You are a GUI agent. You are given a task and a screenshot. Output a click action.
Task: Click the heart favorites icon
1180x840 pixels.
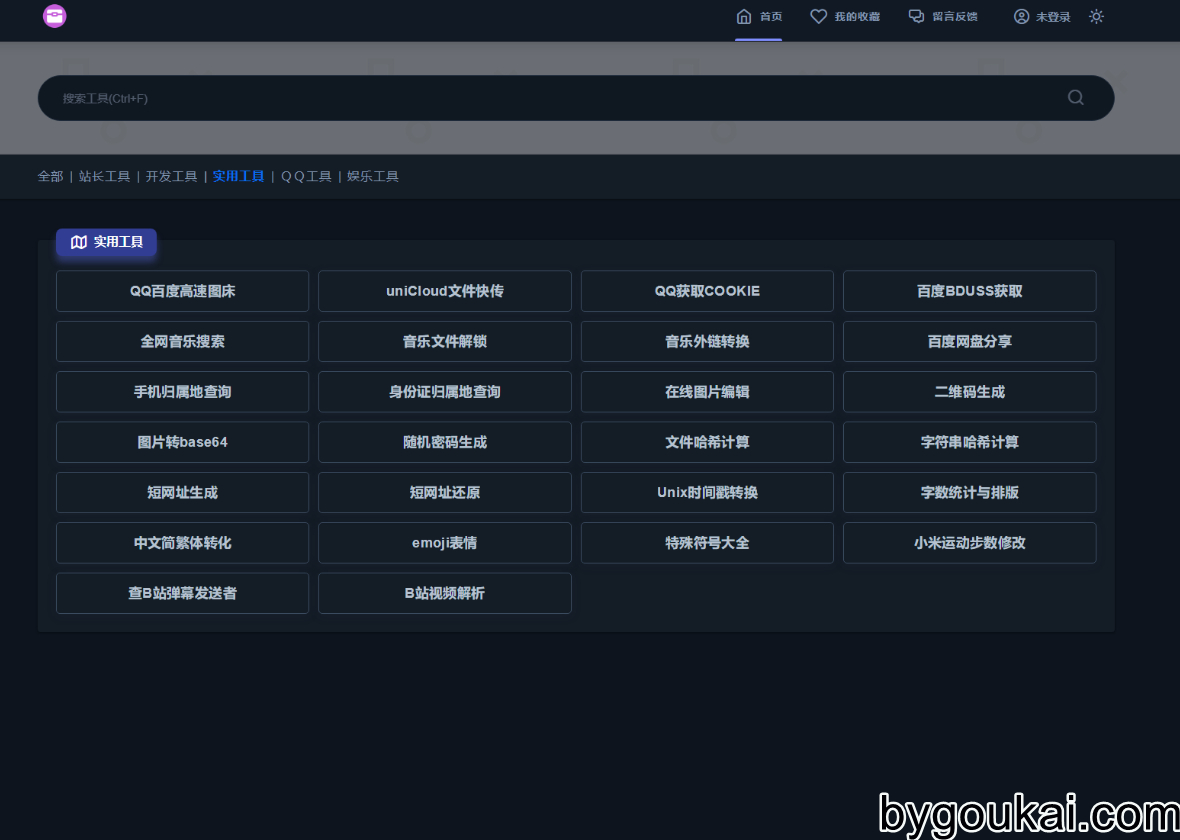click(x=818, y=17)
